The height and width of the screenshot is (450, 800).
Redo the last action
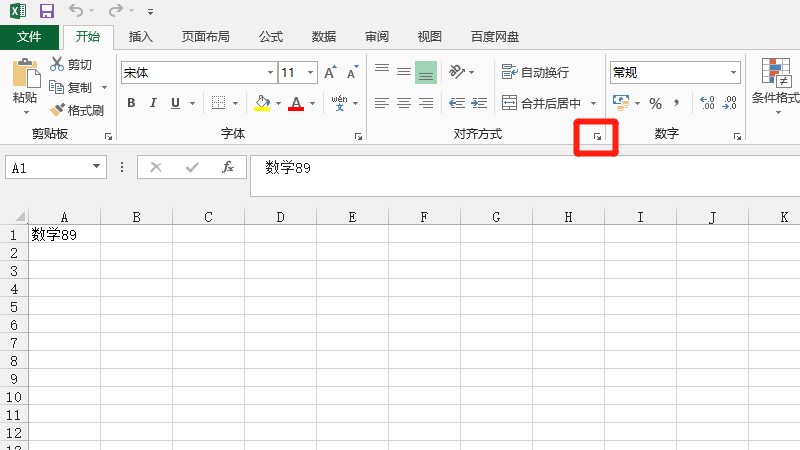(x=116, y=11)
